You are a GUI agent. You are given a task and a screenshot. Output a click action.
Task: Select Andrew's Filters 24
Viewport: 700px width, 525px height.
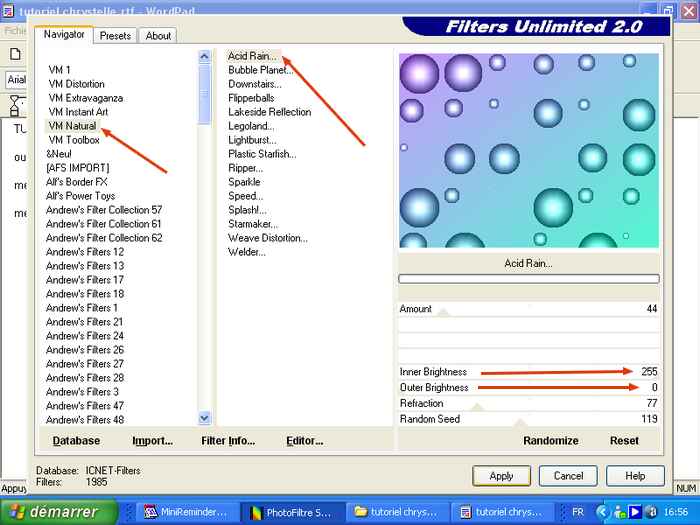(x=85, y=336)
